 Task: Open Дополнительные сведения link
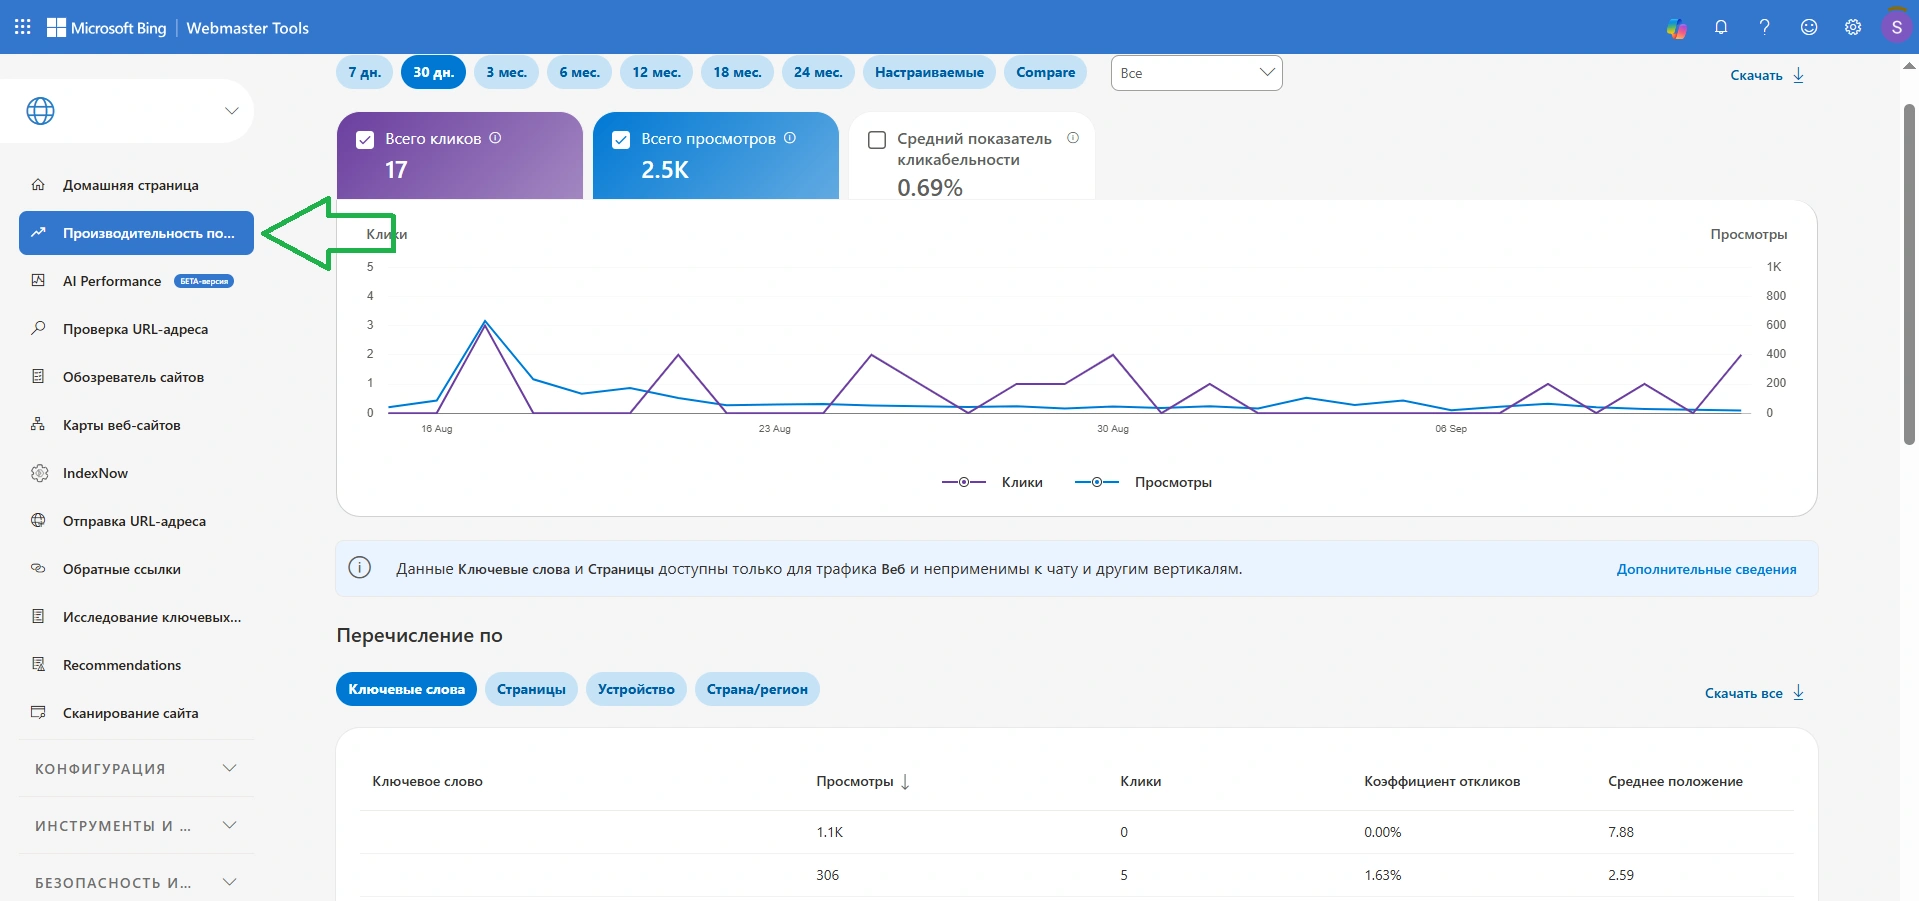pos(1707,569)
